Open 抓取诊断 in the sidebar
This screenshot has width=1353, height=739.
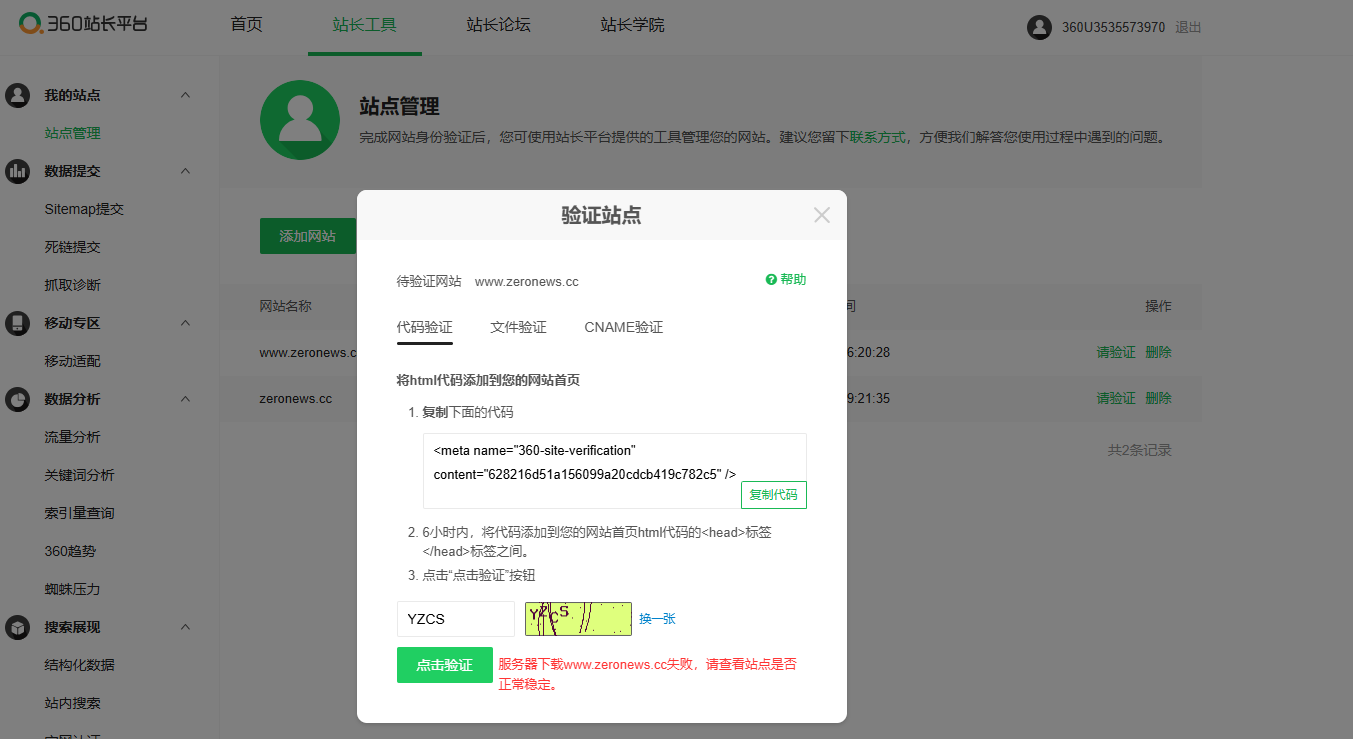[72, 285]
